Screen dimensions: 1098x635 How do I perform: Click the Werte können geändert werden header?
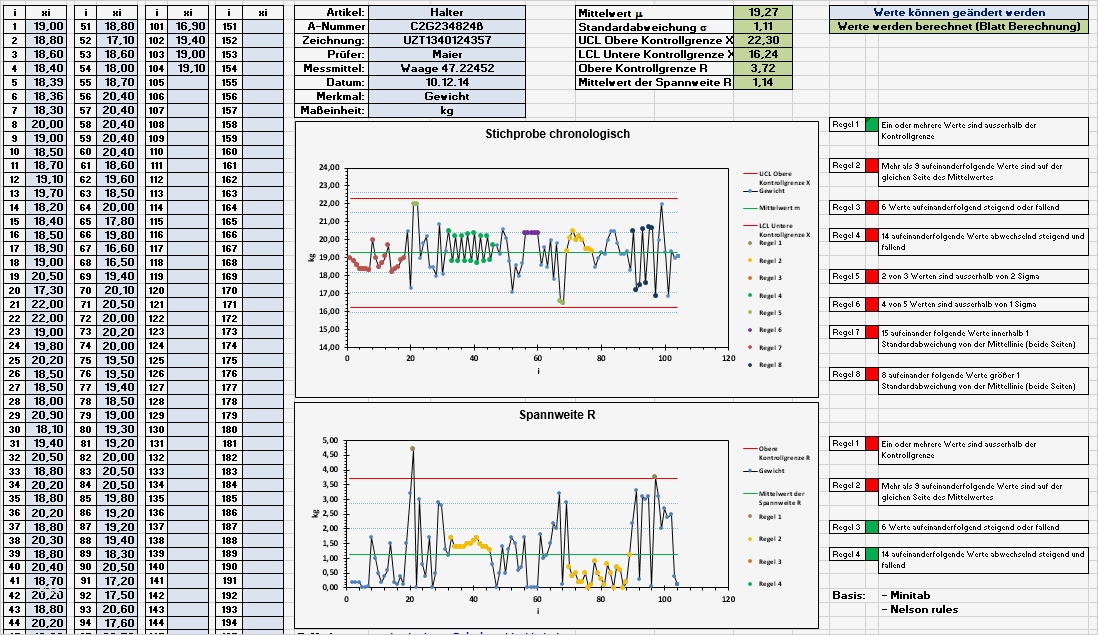pos(958,11)
